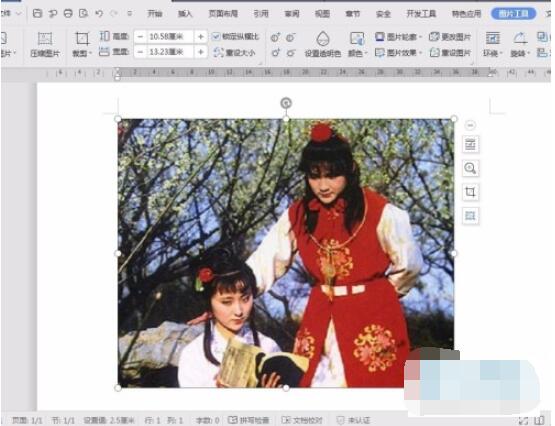Decrease width with minus button

point(141,52)
